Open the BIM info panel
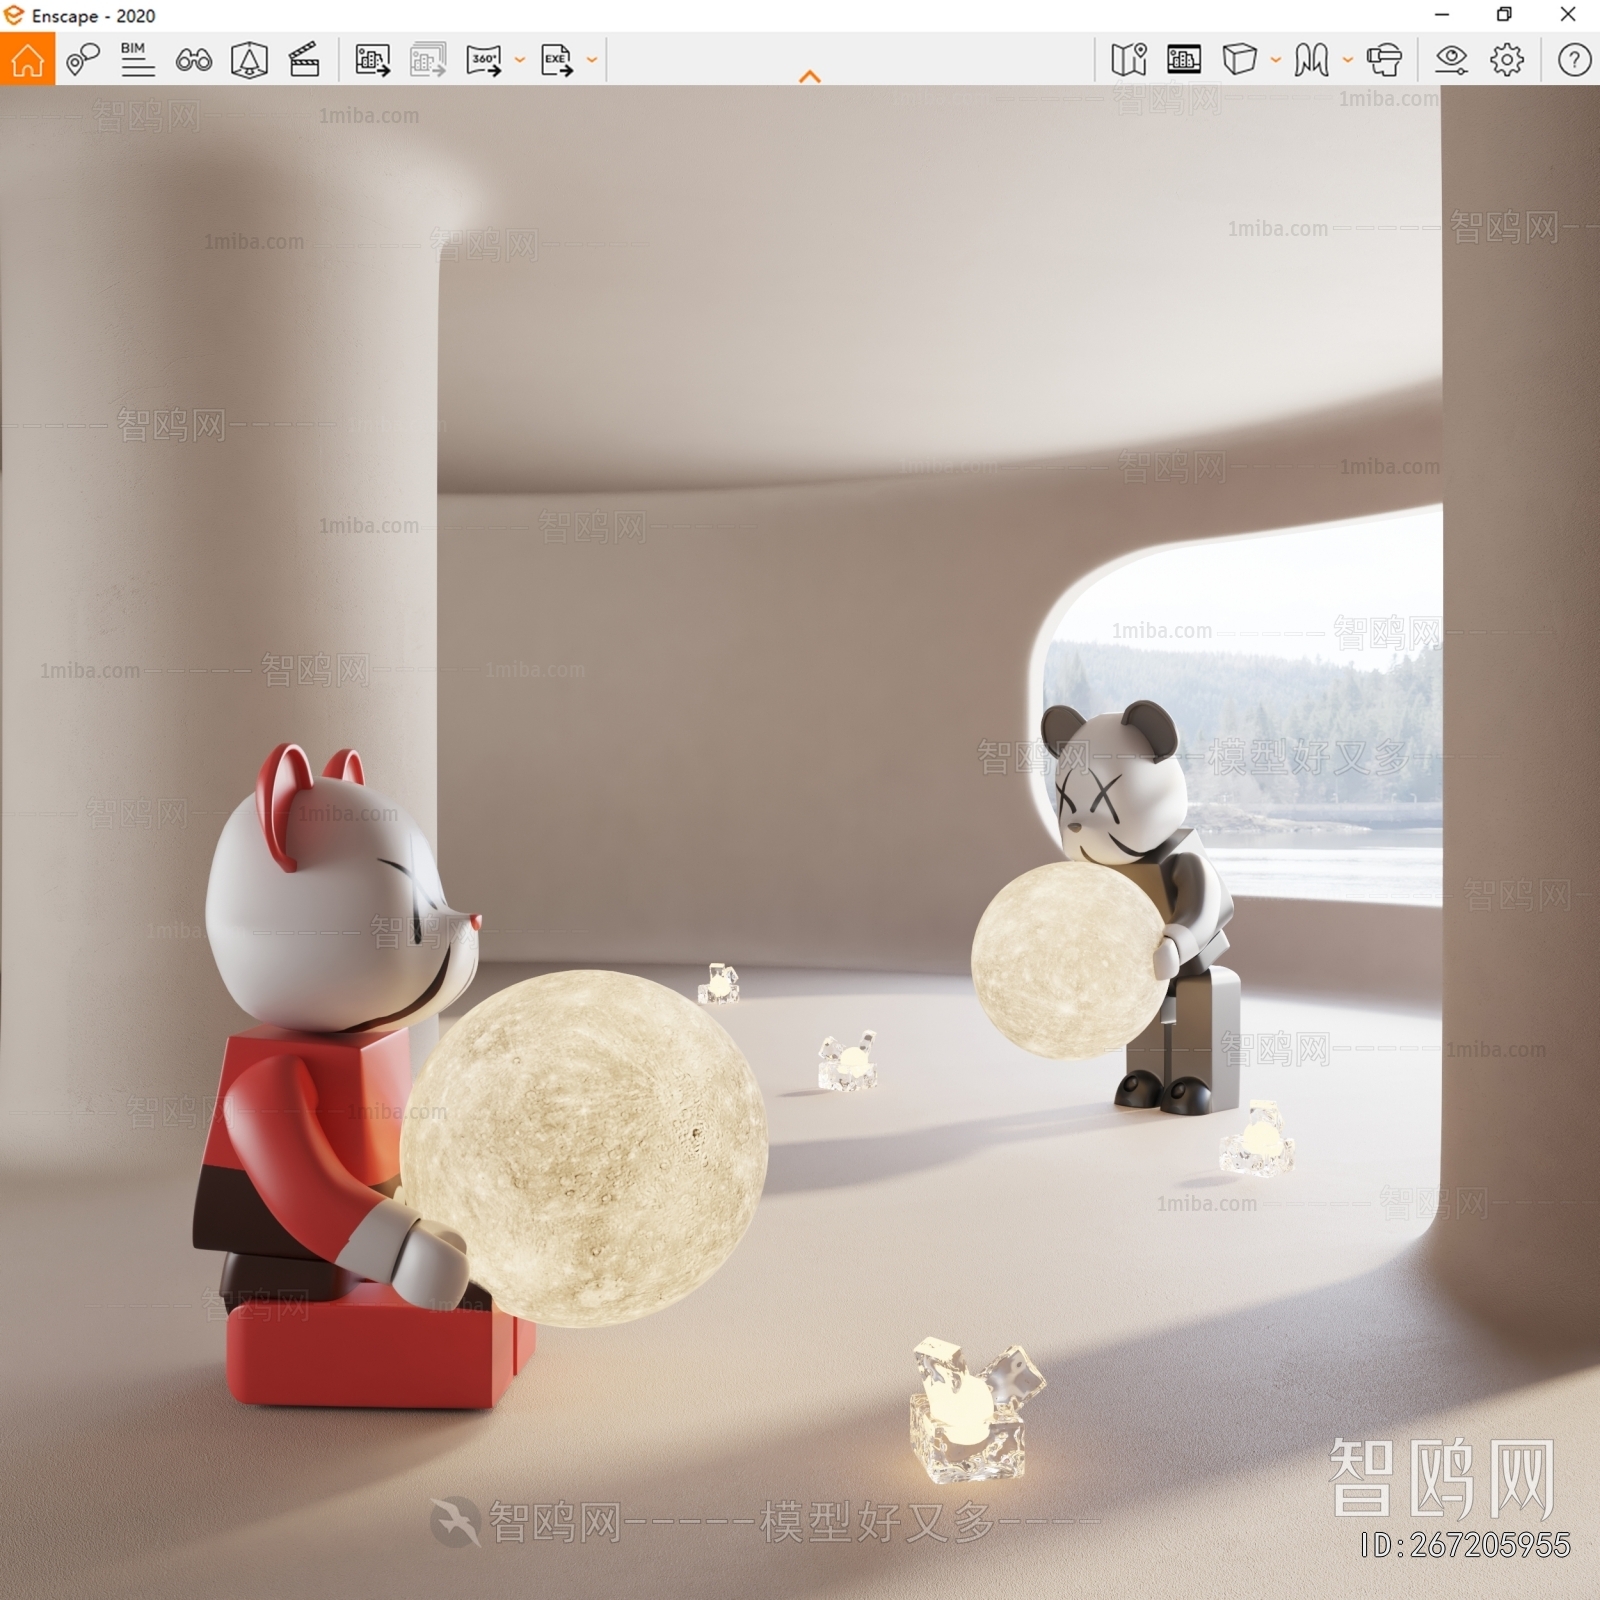This screenshot has width=1600, height=1600. click(137, 60)
